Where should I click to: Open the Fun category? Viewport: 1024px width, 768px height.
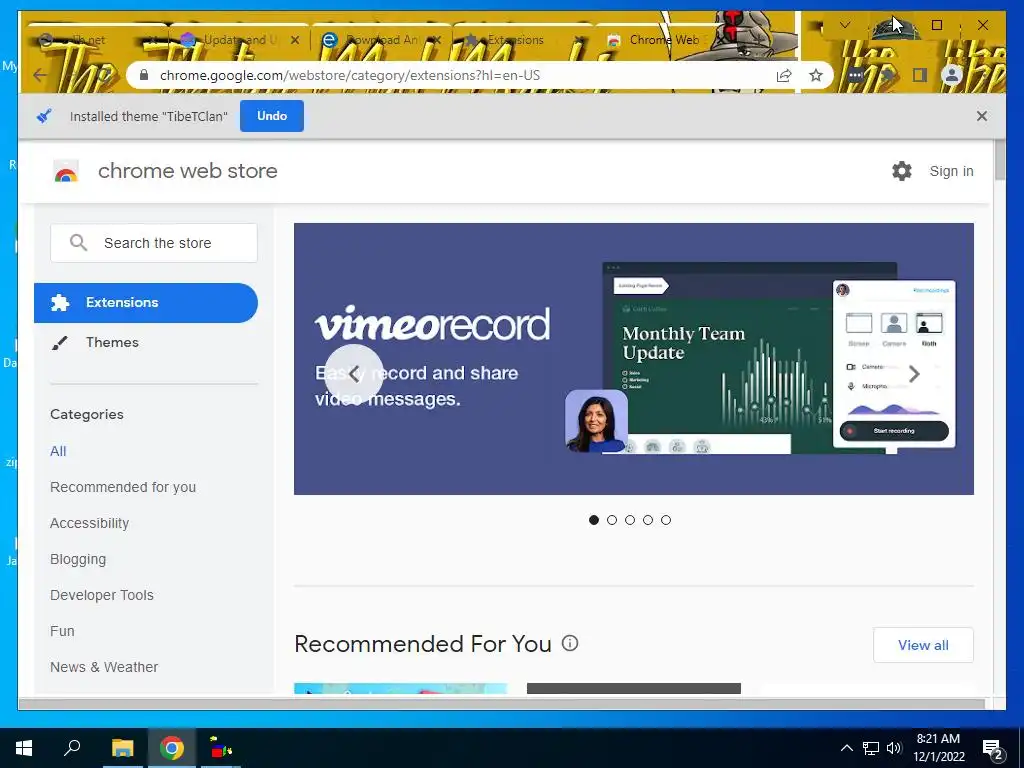[62, 631]
